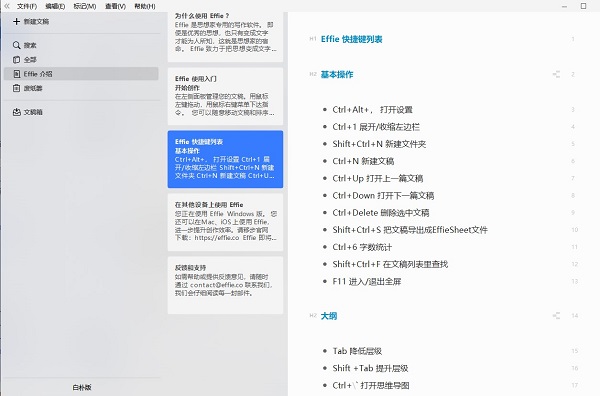
Task: Place cursor on Ctrl+6 字数统计 line
Action: 362,247
